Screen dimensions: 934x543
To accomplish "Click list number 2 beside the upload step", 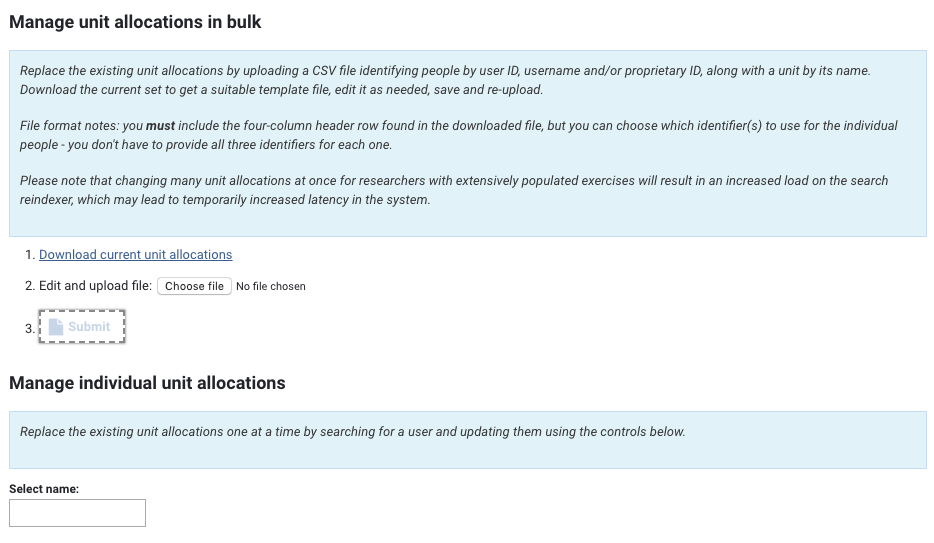I will [x=30, y=286].
